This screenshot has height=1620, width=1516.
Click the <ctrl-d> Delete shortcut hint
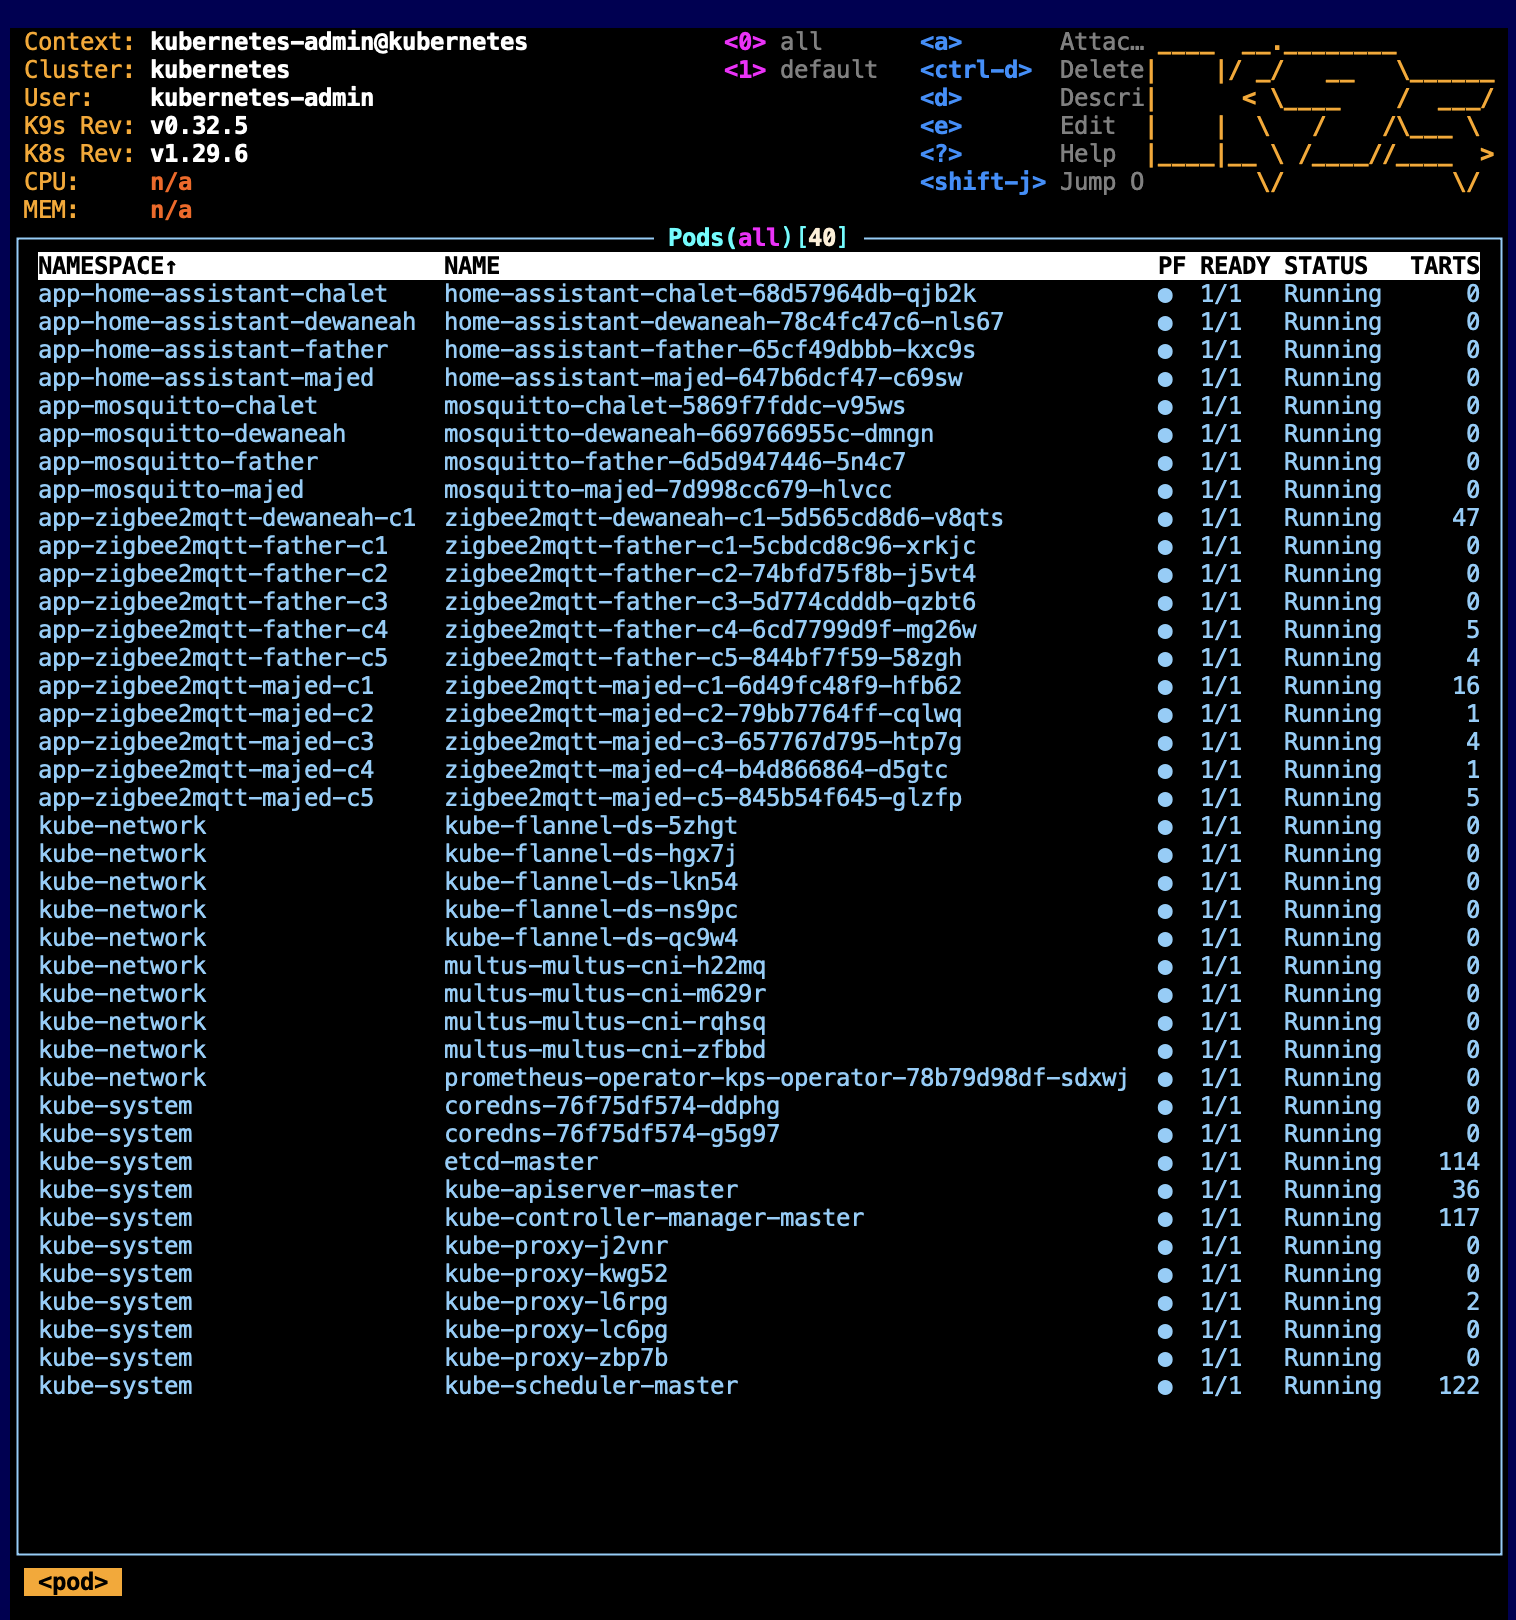[1032, 70]
